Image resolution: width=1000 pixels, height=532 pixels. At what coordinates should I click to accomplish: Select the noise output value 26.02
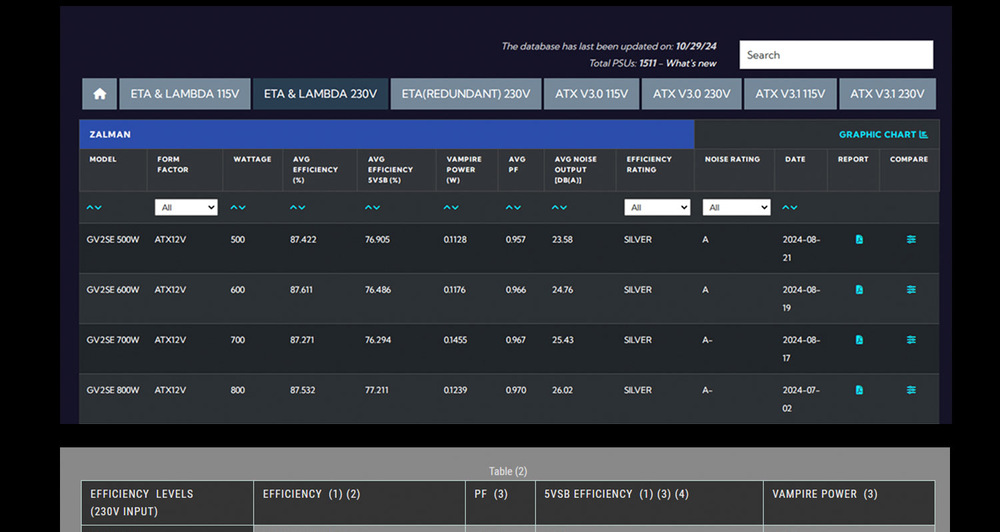562,390
